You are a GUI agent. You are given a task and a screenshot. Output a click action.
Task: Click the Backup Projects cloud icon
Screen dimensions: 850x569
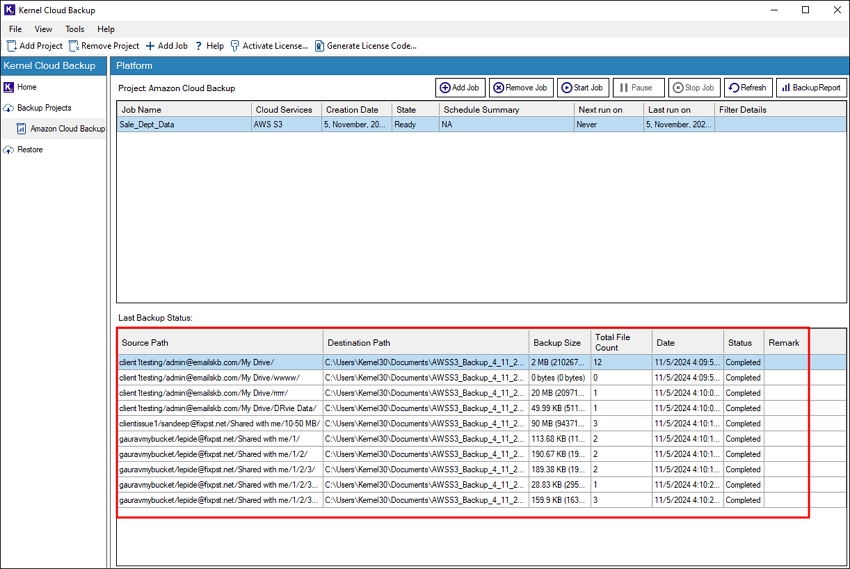click(x=8, y=108)
